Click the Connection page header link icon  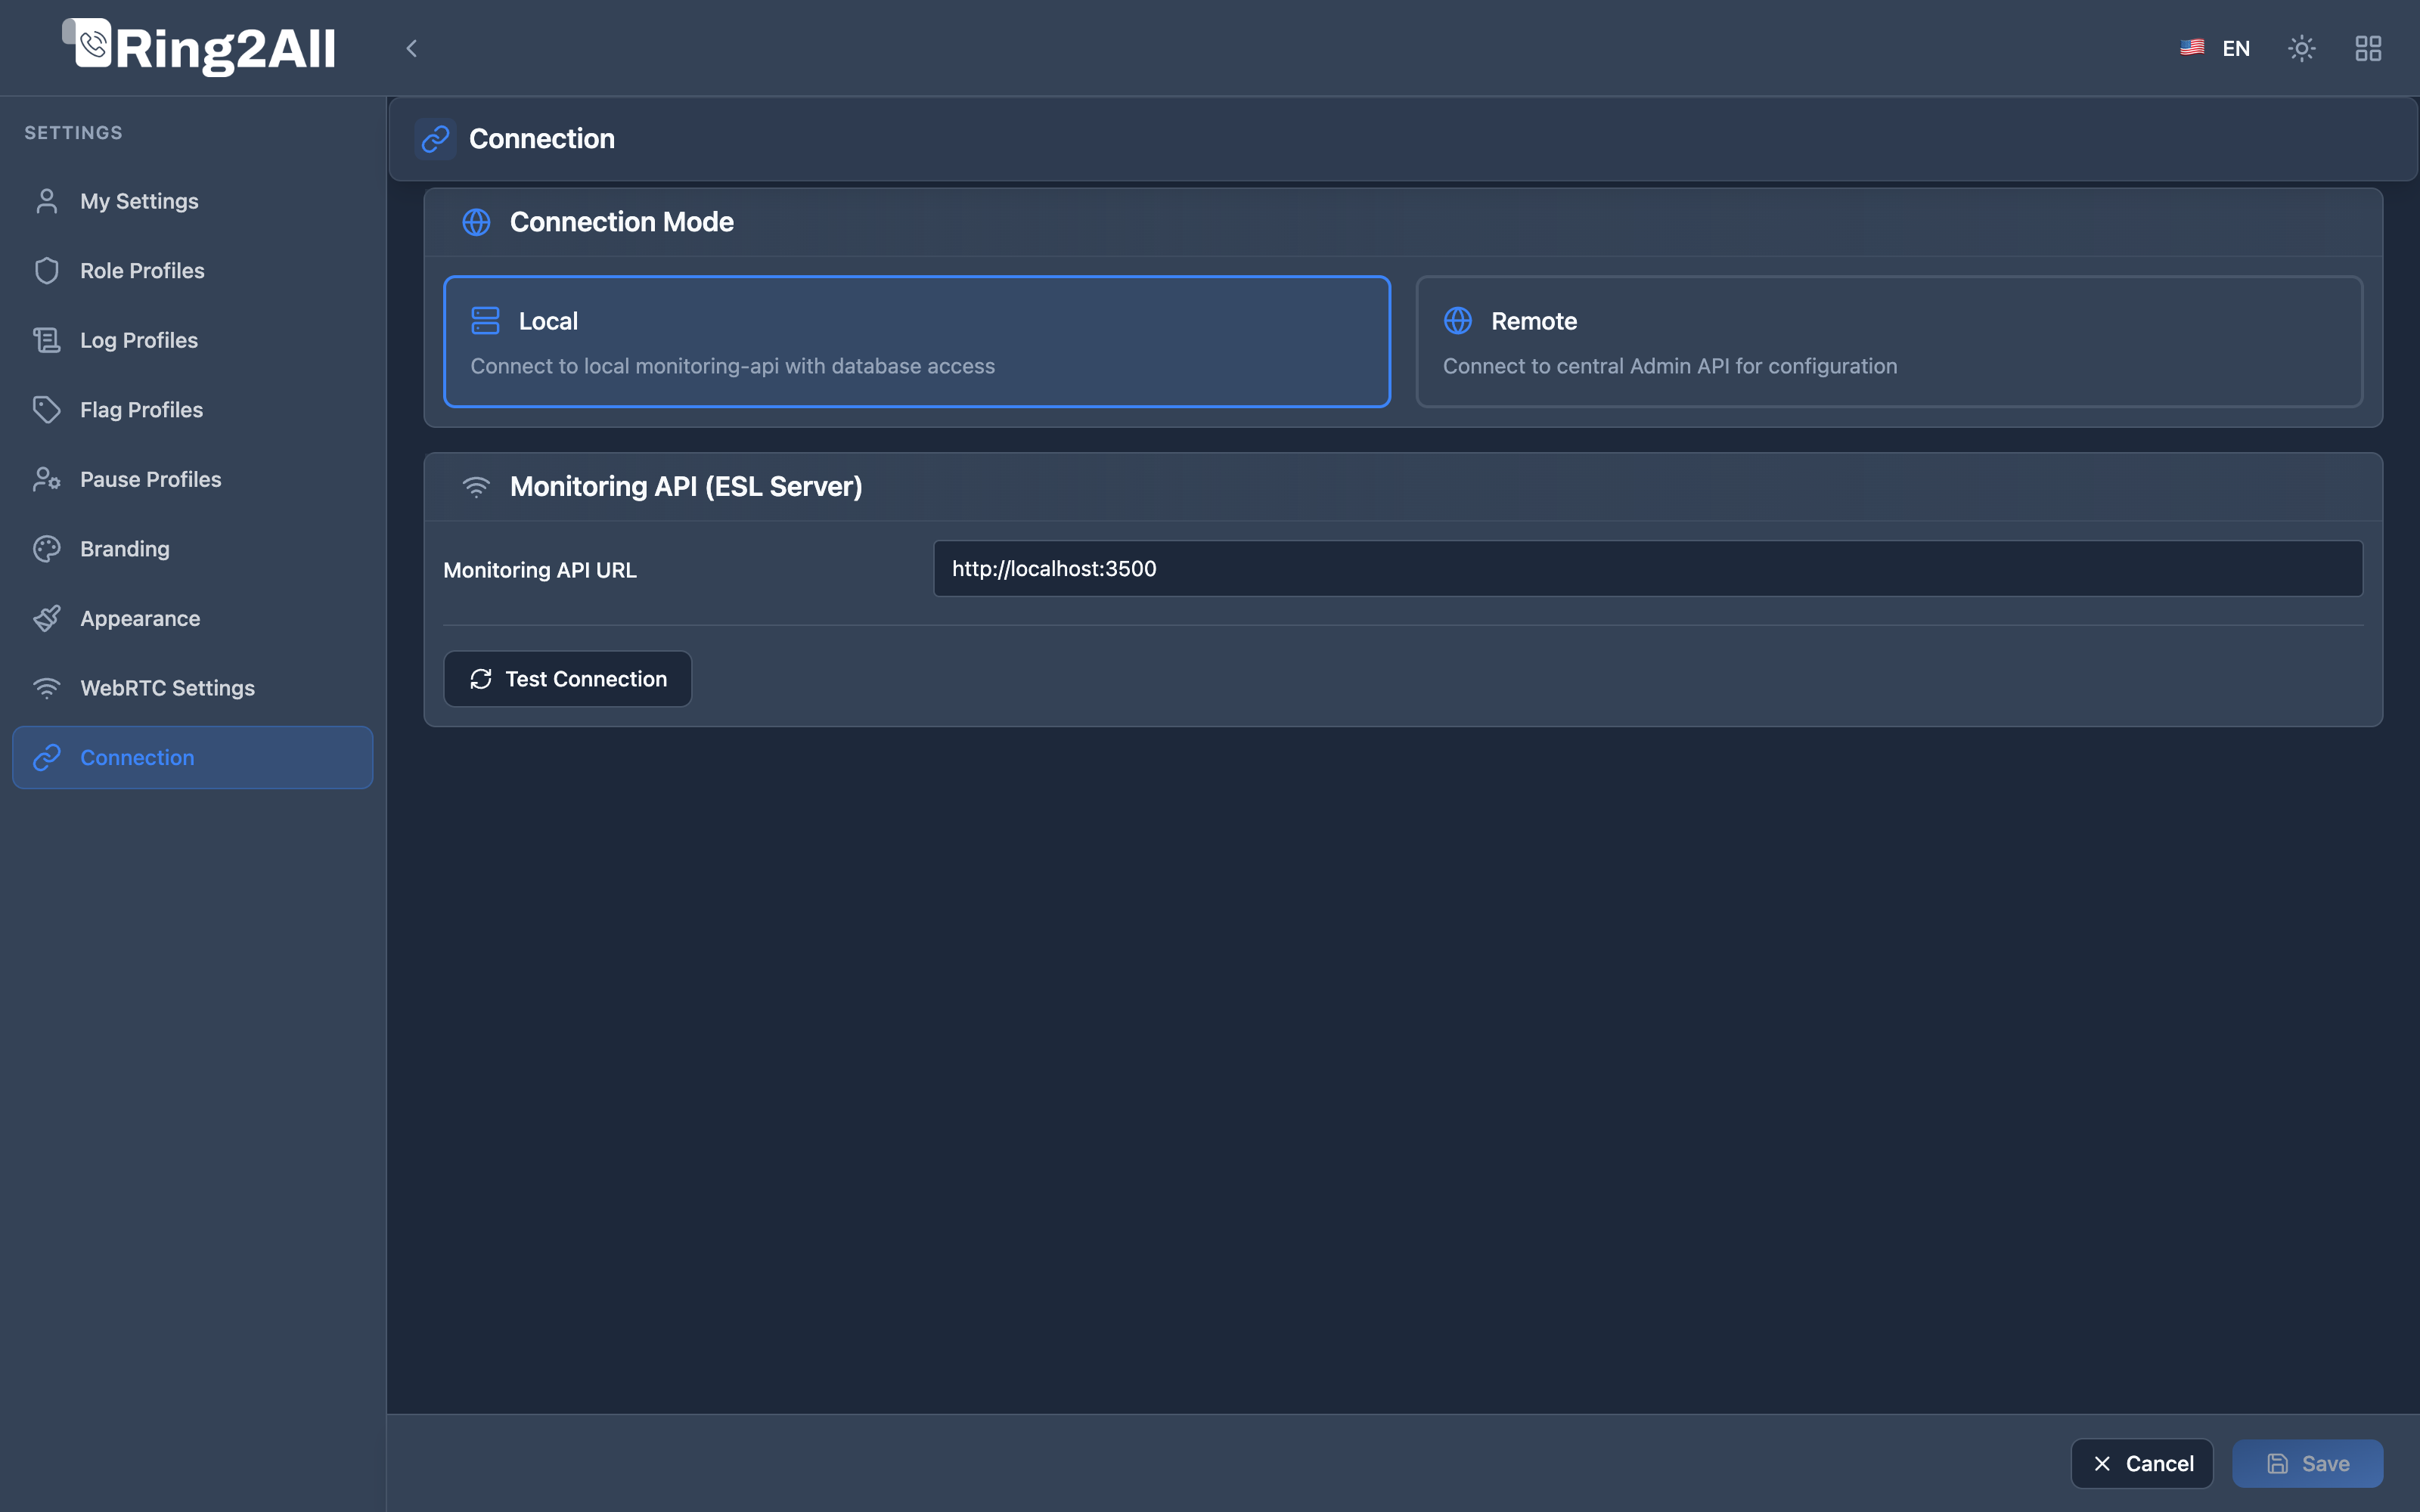click(435, 139)
